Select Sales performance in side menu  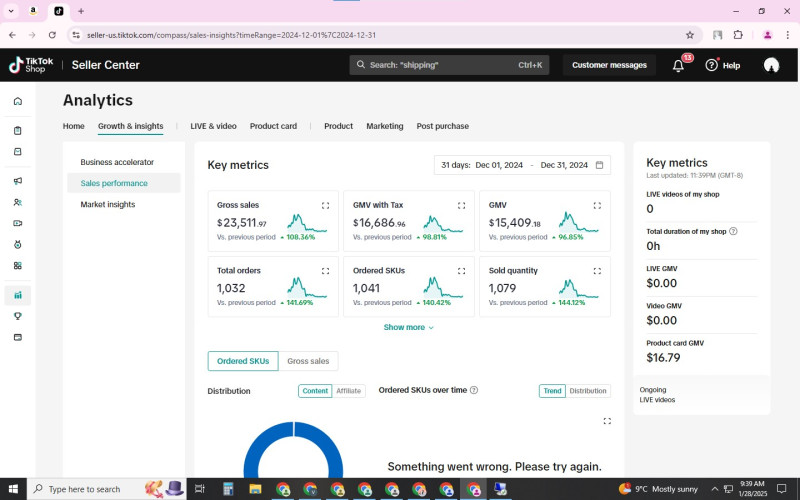[x=124, y=183]
